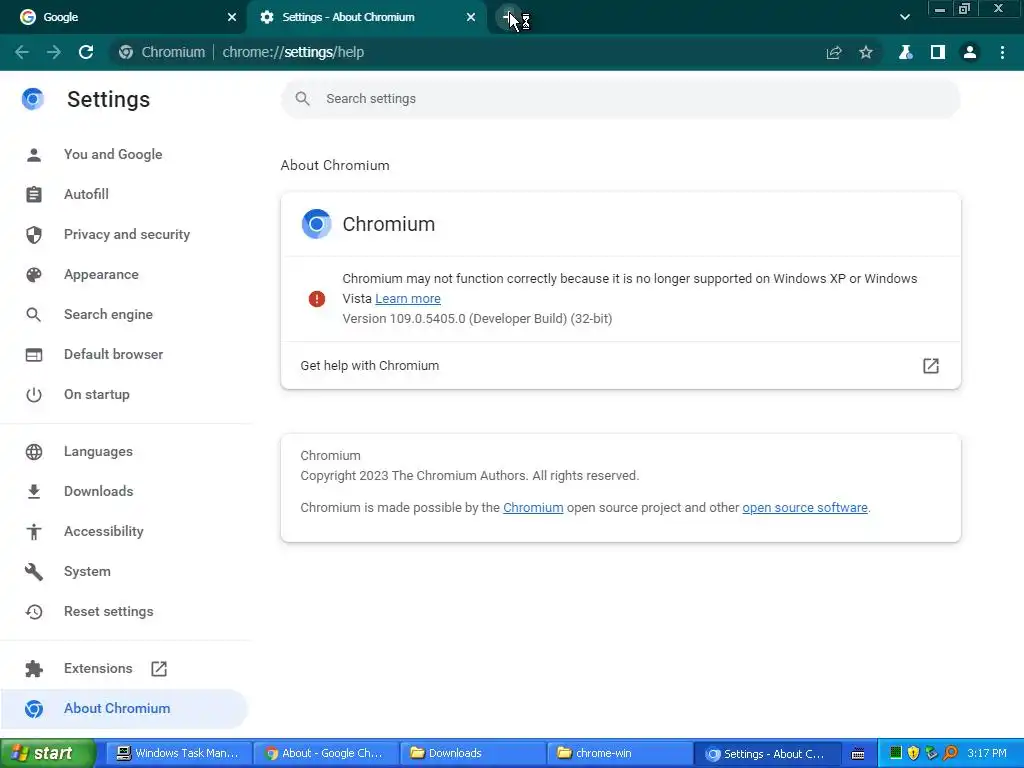Expand the tab search chevron
The width and height of the screenshot is (1024, 768).
(904, 17)
